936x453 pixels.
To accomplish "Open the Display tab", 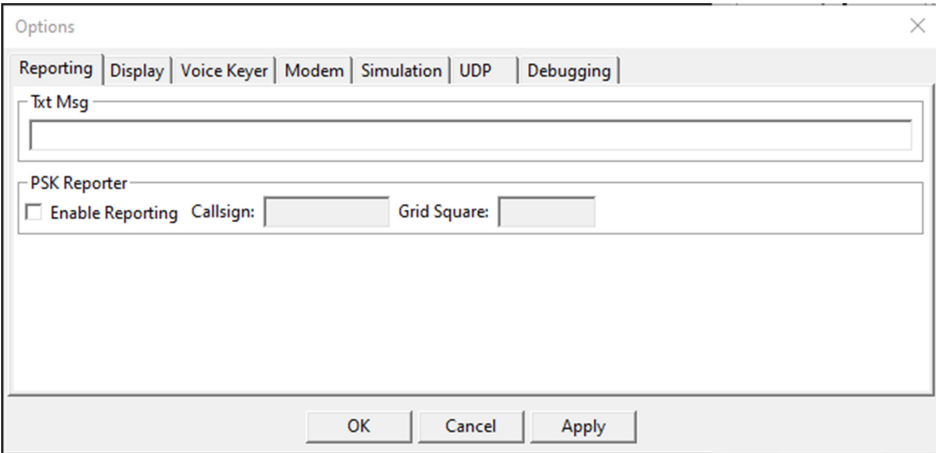I will click(x=137, y=71).
